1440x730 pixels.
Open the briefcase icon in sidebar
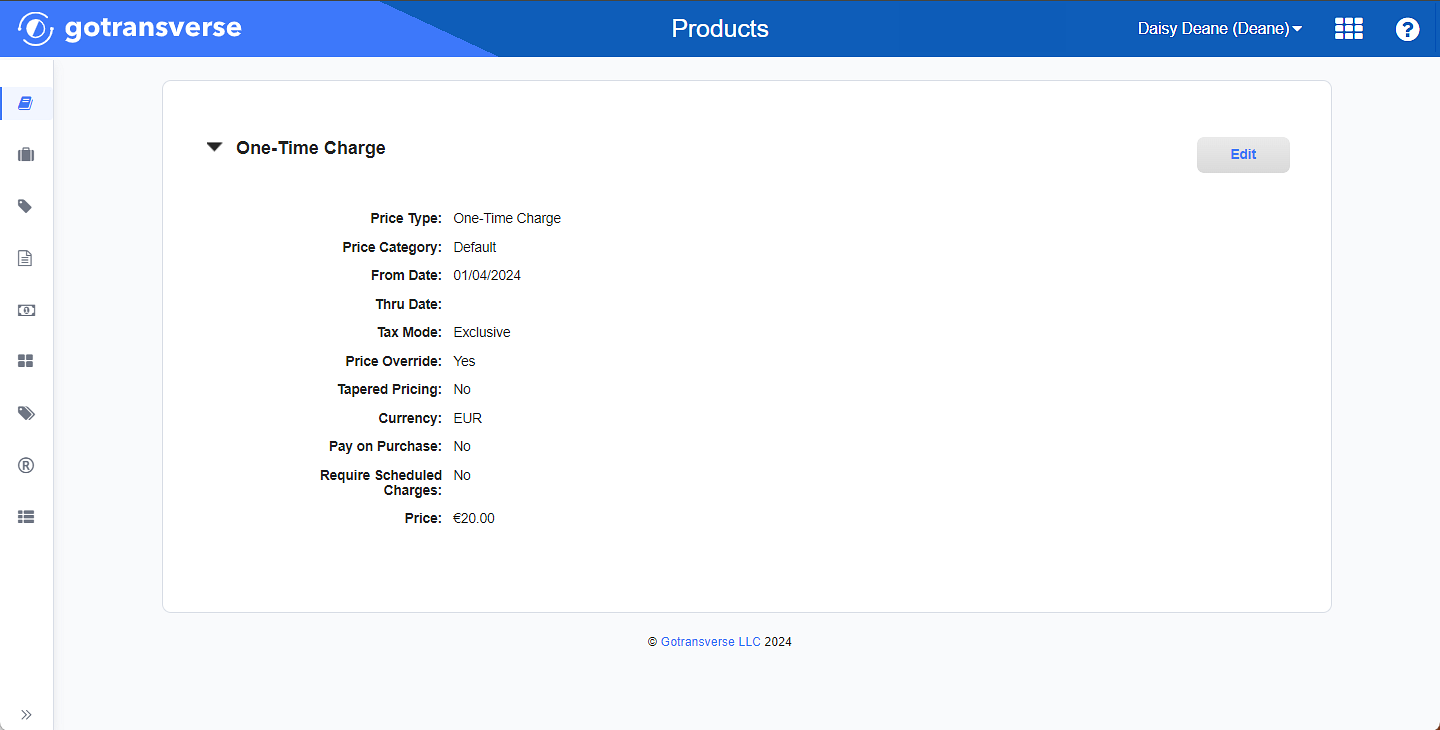[x=26, y=155]
